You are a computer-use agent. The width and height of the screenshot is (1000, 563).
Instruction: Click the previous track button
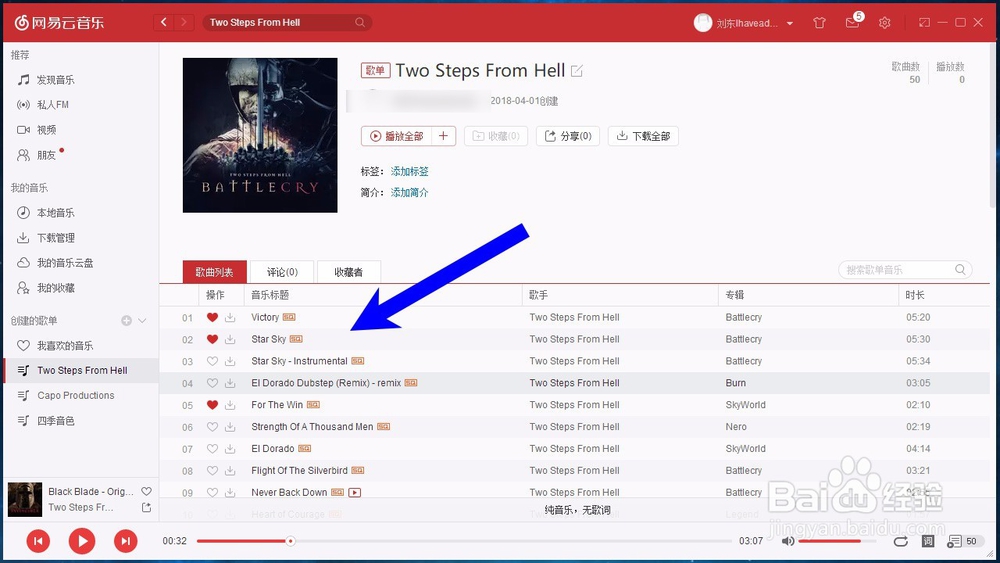(x=38, y=541)
